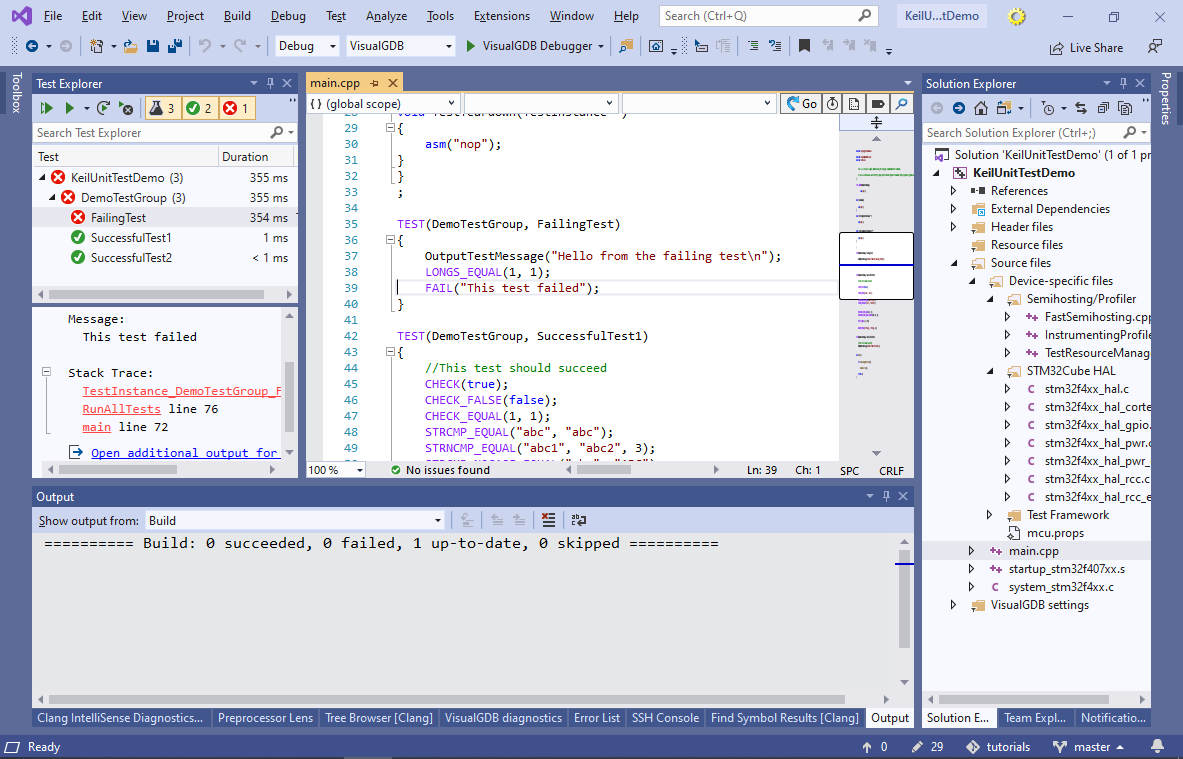The width and height of the screenshot is (1183, 759).
Task: Toggle auto-hide pin on Output panel
Action: tap(886, 496)
